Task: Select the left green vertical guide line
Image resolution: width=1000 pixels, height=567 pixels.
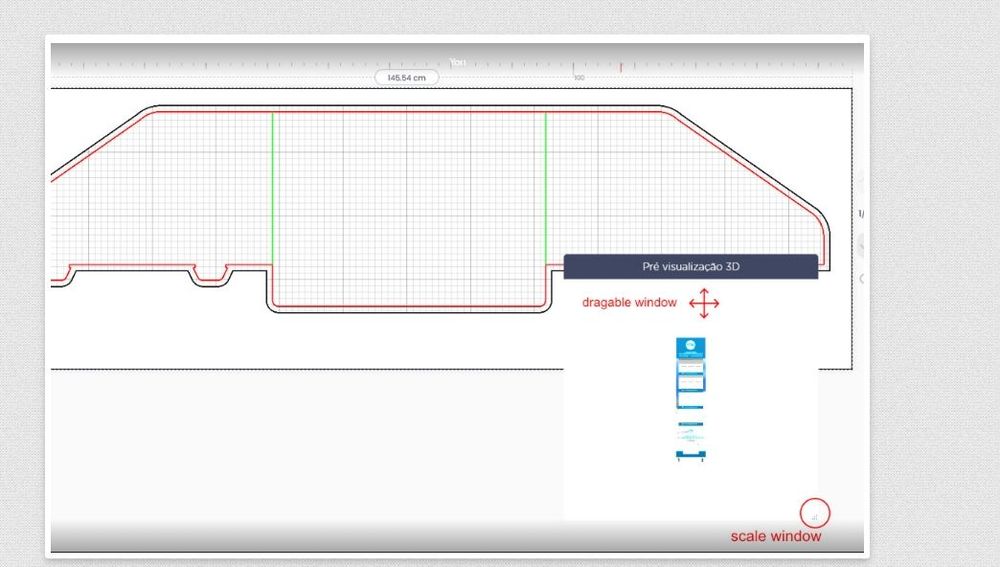Action: coord(272,190)
